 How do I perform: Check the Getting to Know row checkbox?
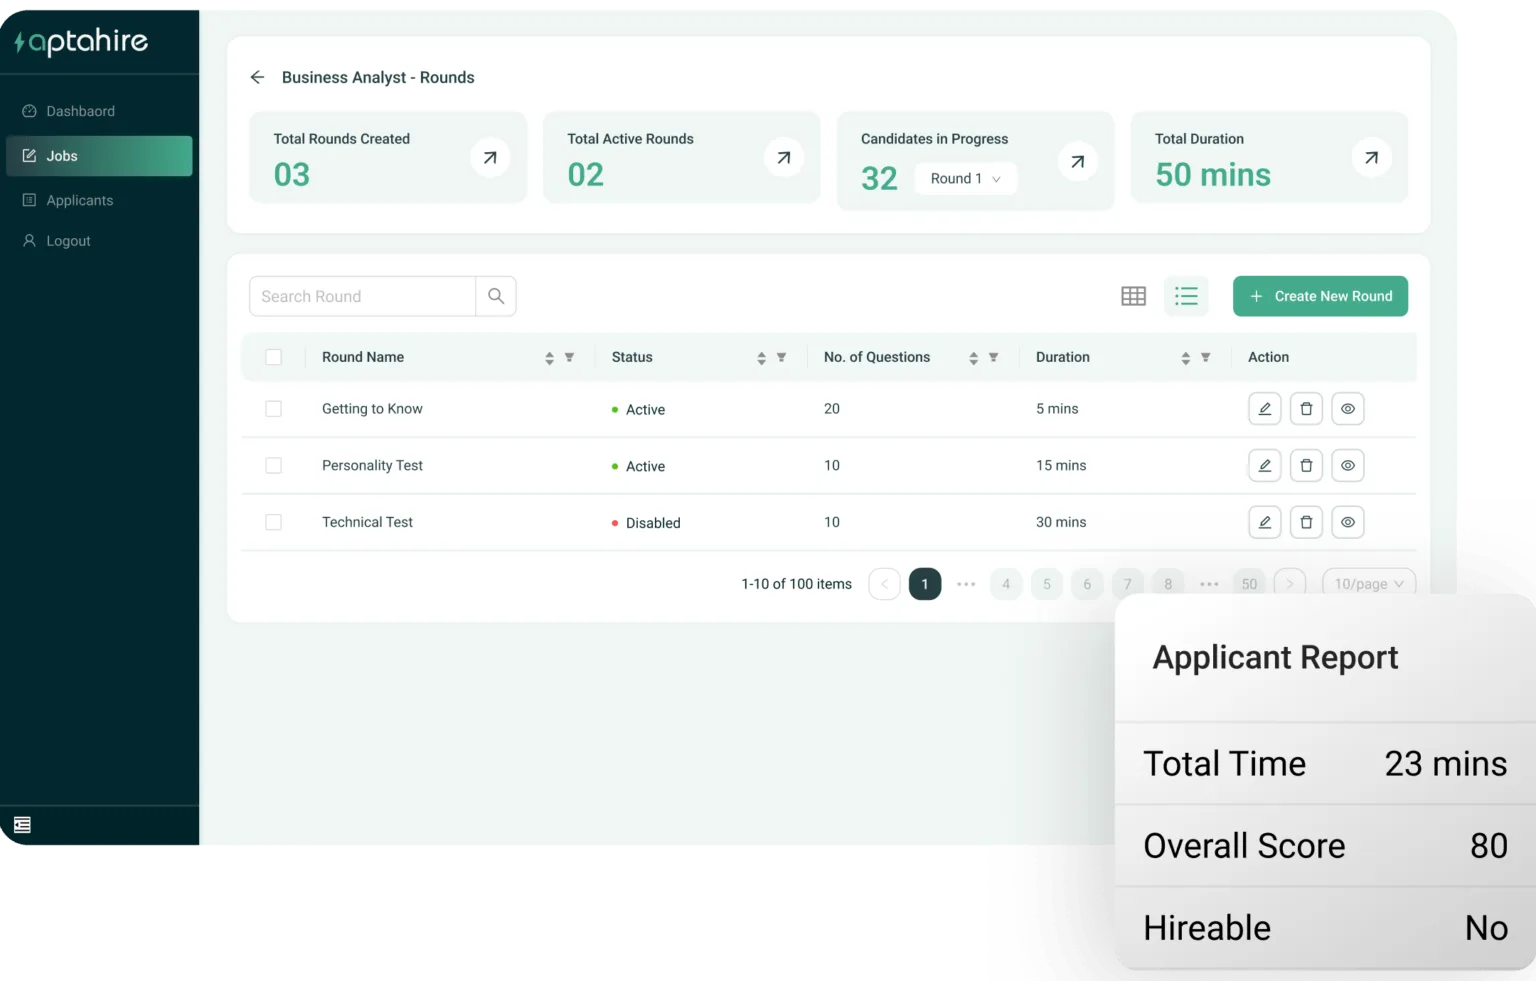[273, 409]
